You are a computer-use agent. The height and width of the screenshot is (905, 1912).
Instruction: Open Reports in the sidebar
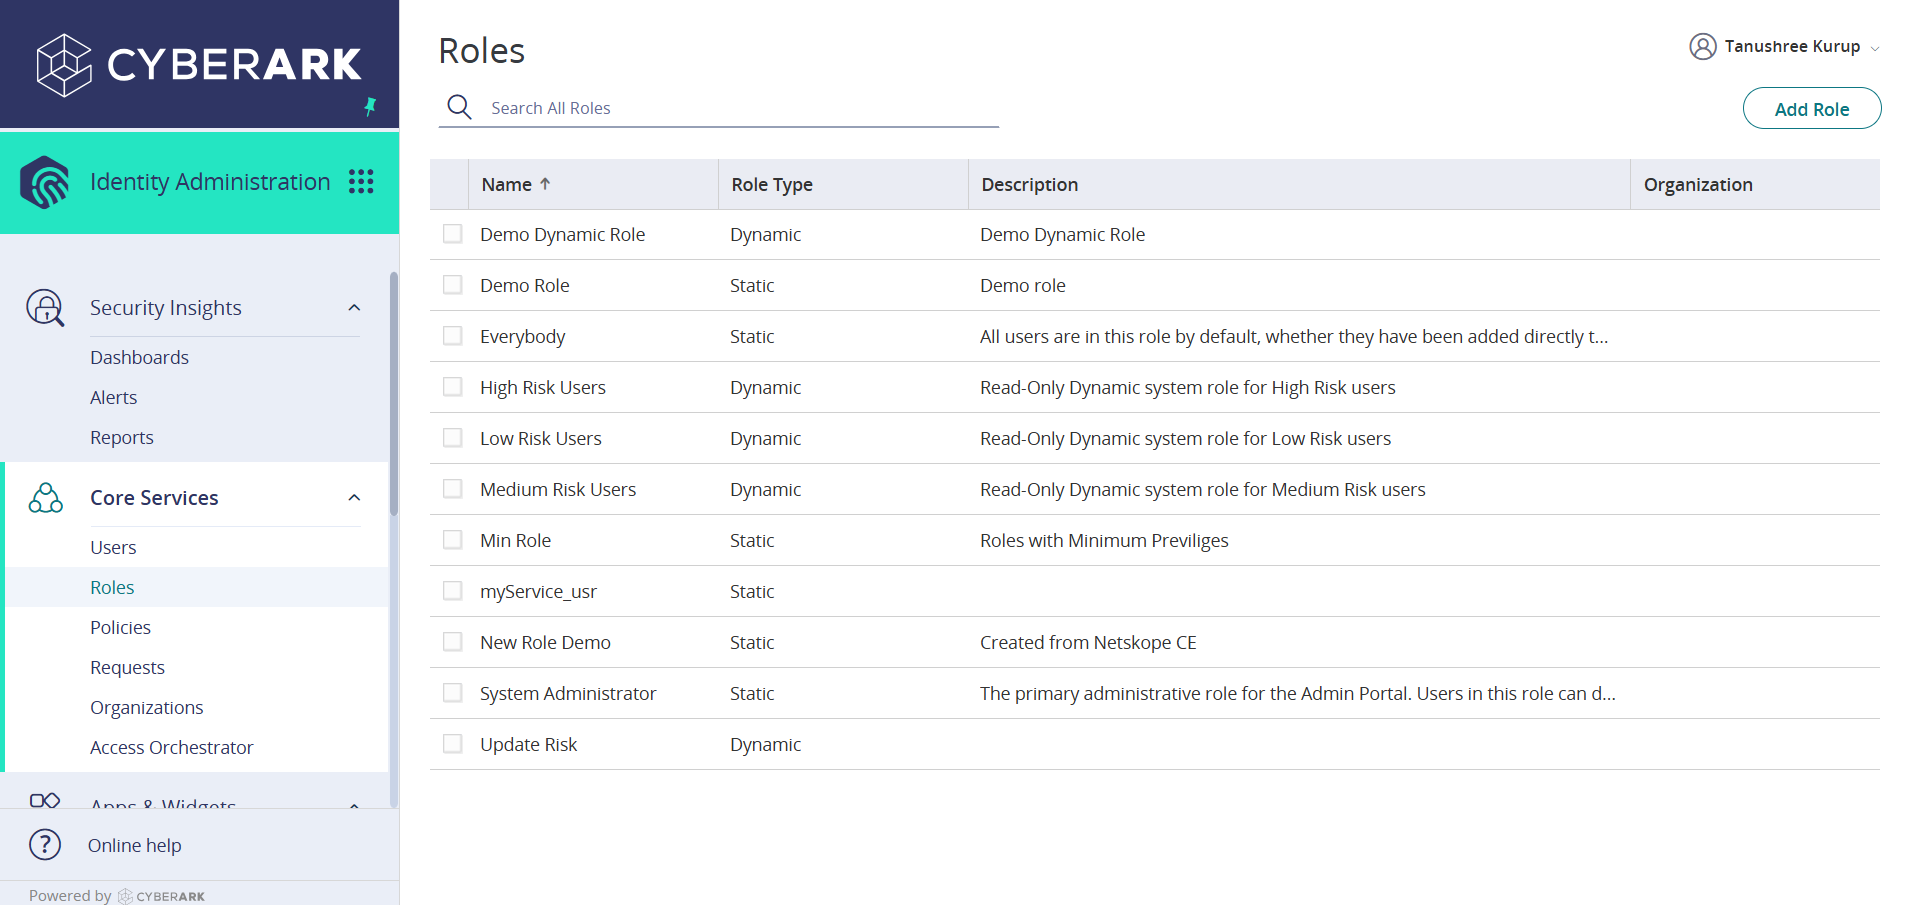click(122, 437)
